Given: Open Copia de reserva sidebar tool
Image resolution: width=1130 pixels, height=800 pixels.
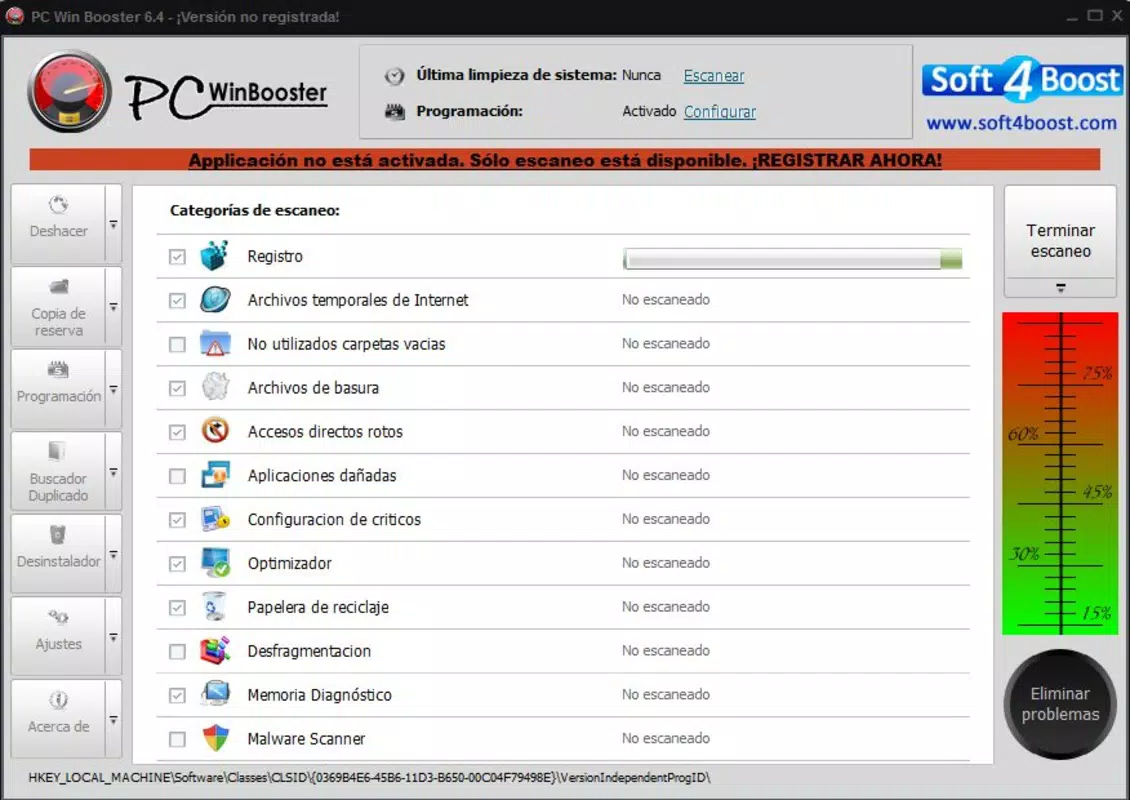Looking at the screenshot, I should pos(58,306).
